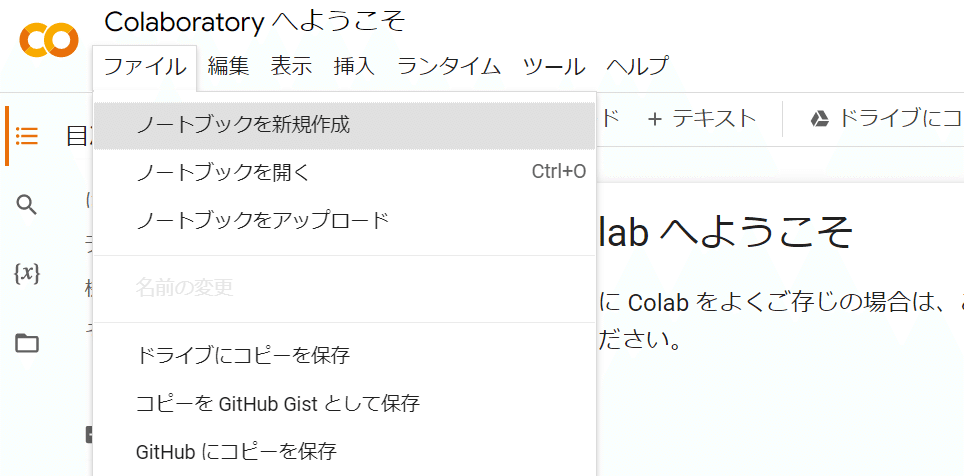The image size is (964, 476).
Task: Select ノートブックをアップロード menu entry
Action: tap(262, 220)
